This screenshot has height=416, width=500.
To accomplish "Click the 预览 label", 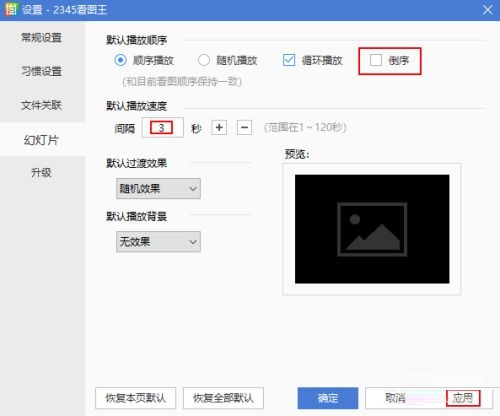I will [x=297, y=154].
